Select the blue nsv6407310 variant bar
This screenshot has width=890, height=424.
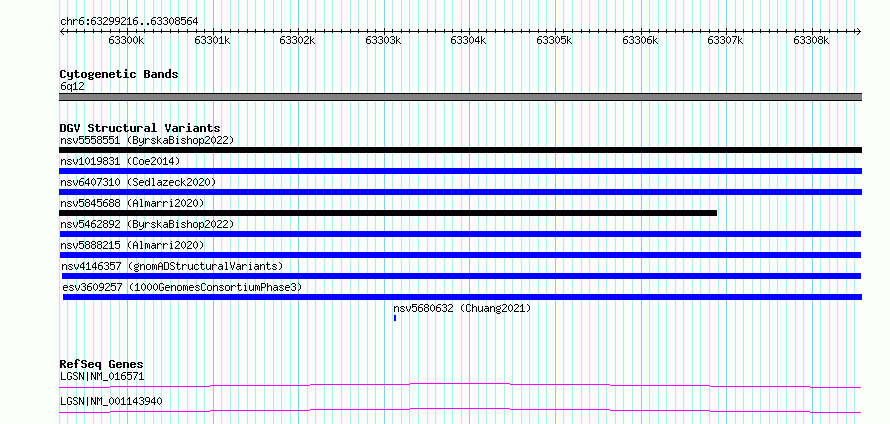[x=460, y=192]
